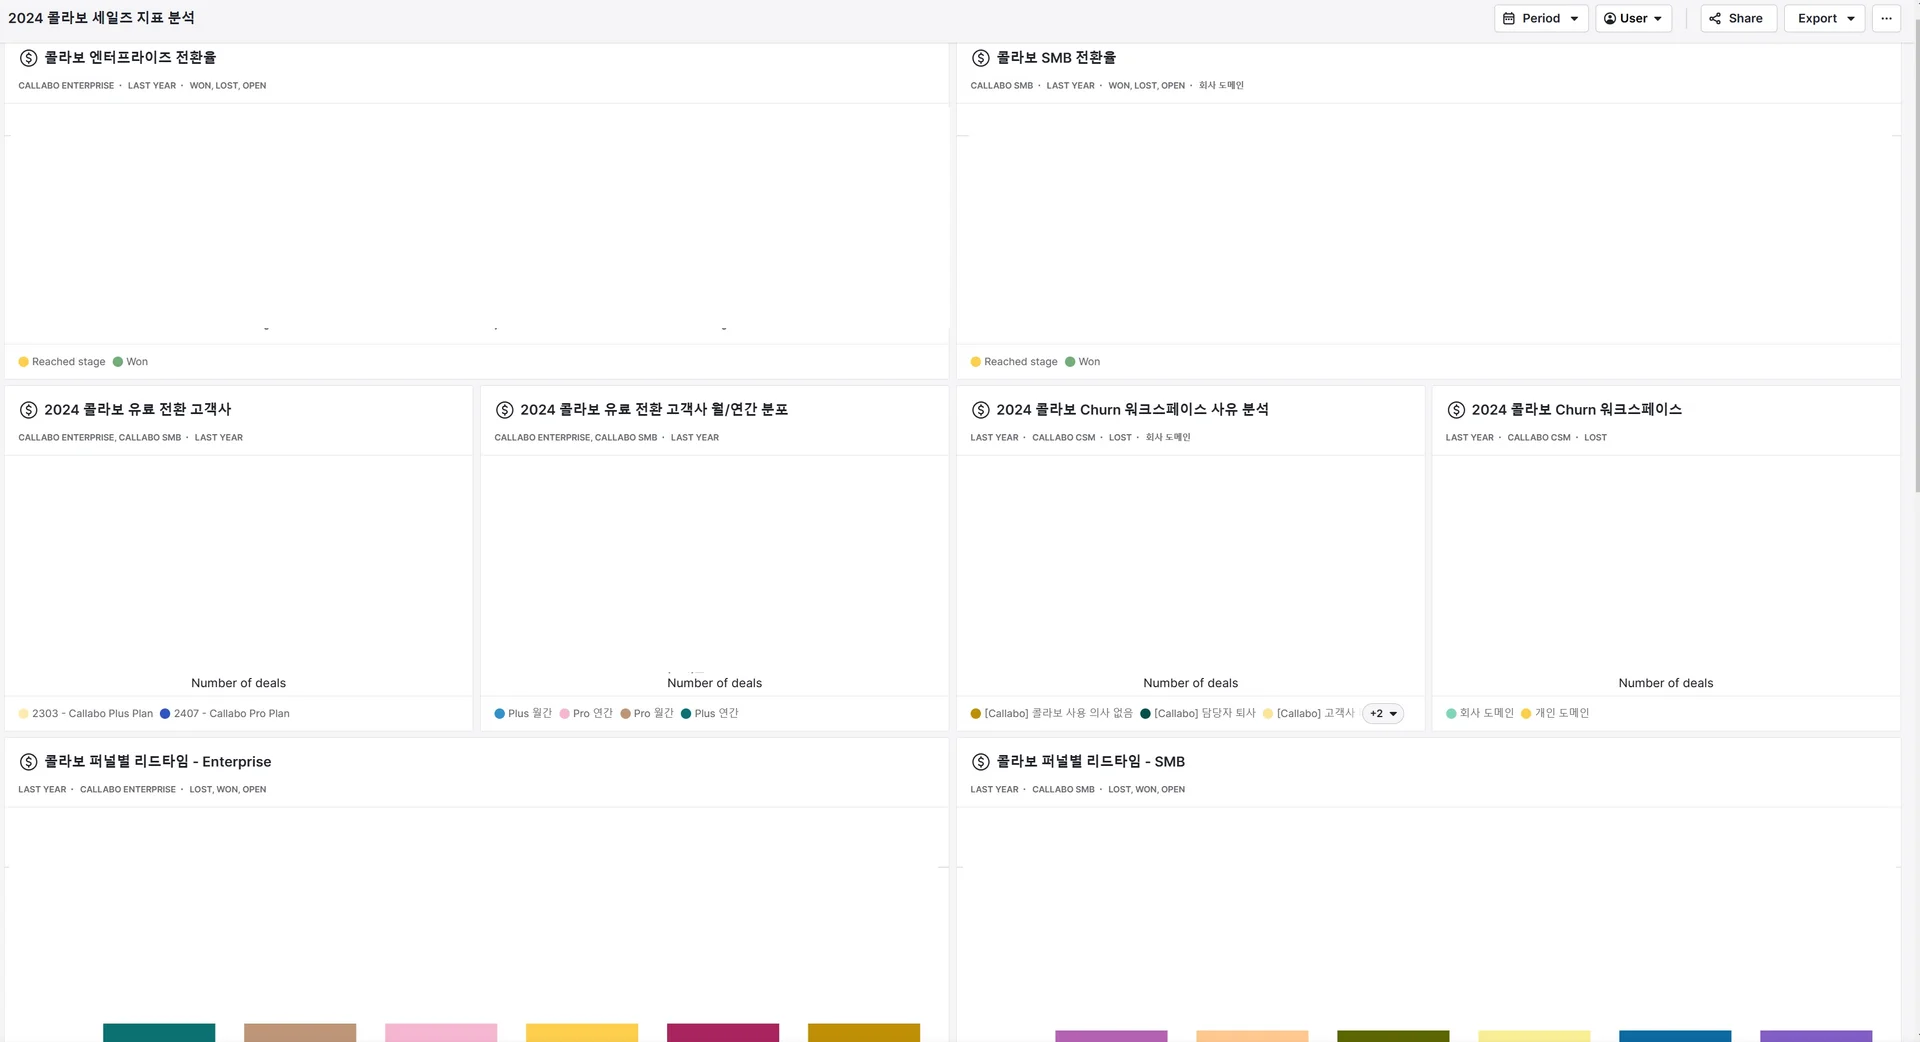Toggle the Won legend on 콜라보 엔터프라이즈 전환율

tap(131, 361)
